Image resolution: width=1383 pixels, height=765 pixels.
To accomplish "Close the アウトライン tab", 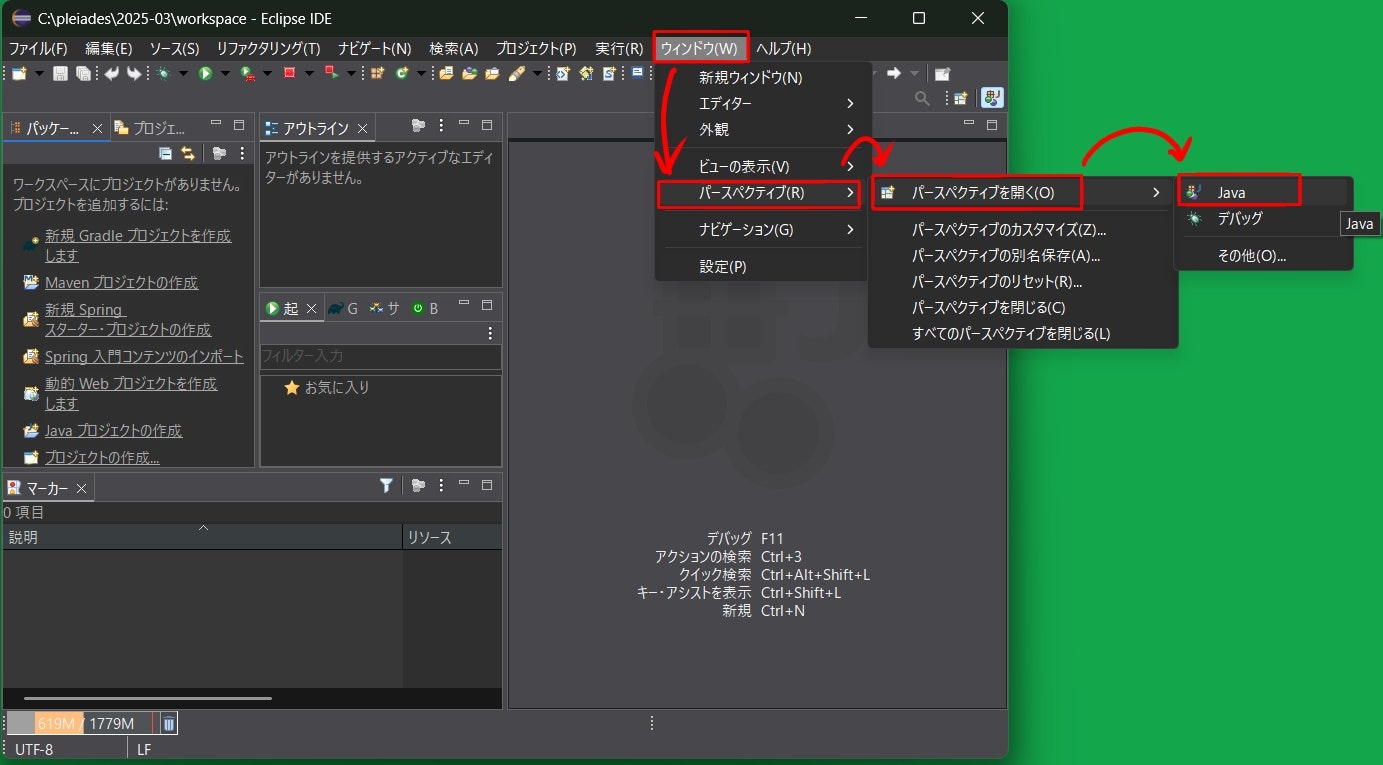I will tap(362, 128).
